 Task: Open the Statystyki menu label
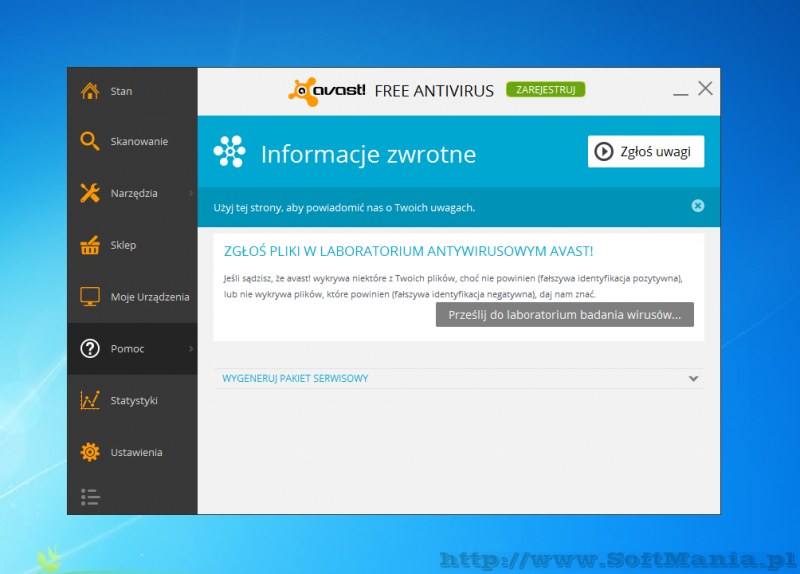(x=134, y=401)
